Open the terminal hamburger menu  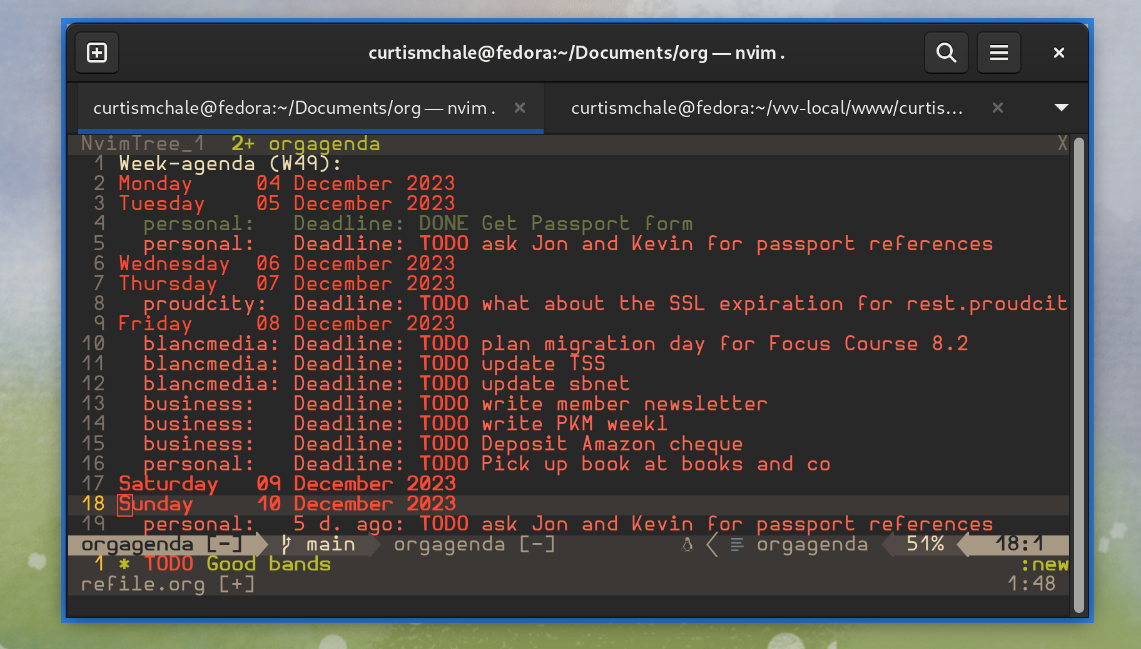point(998,53)
